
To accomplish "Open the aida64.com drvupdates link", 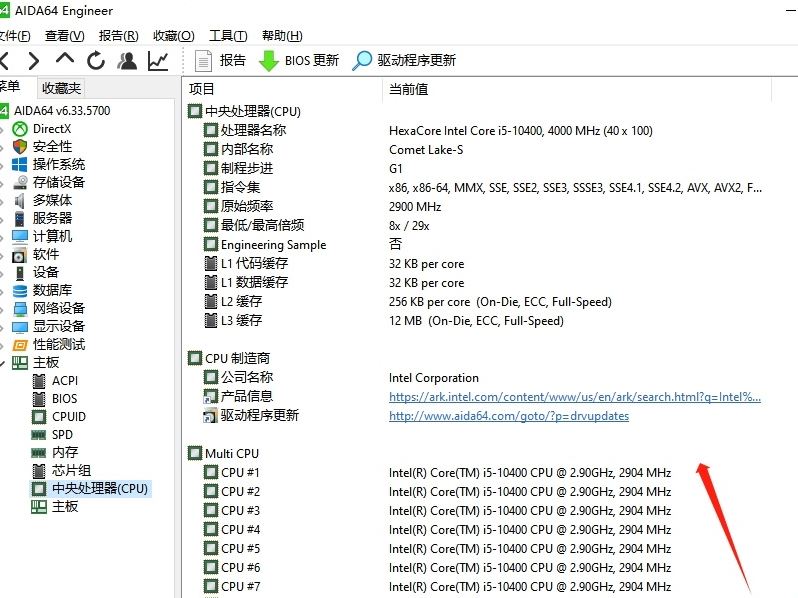I will tap(509, 416).
